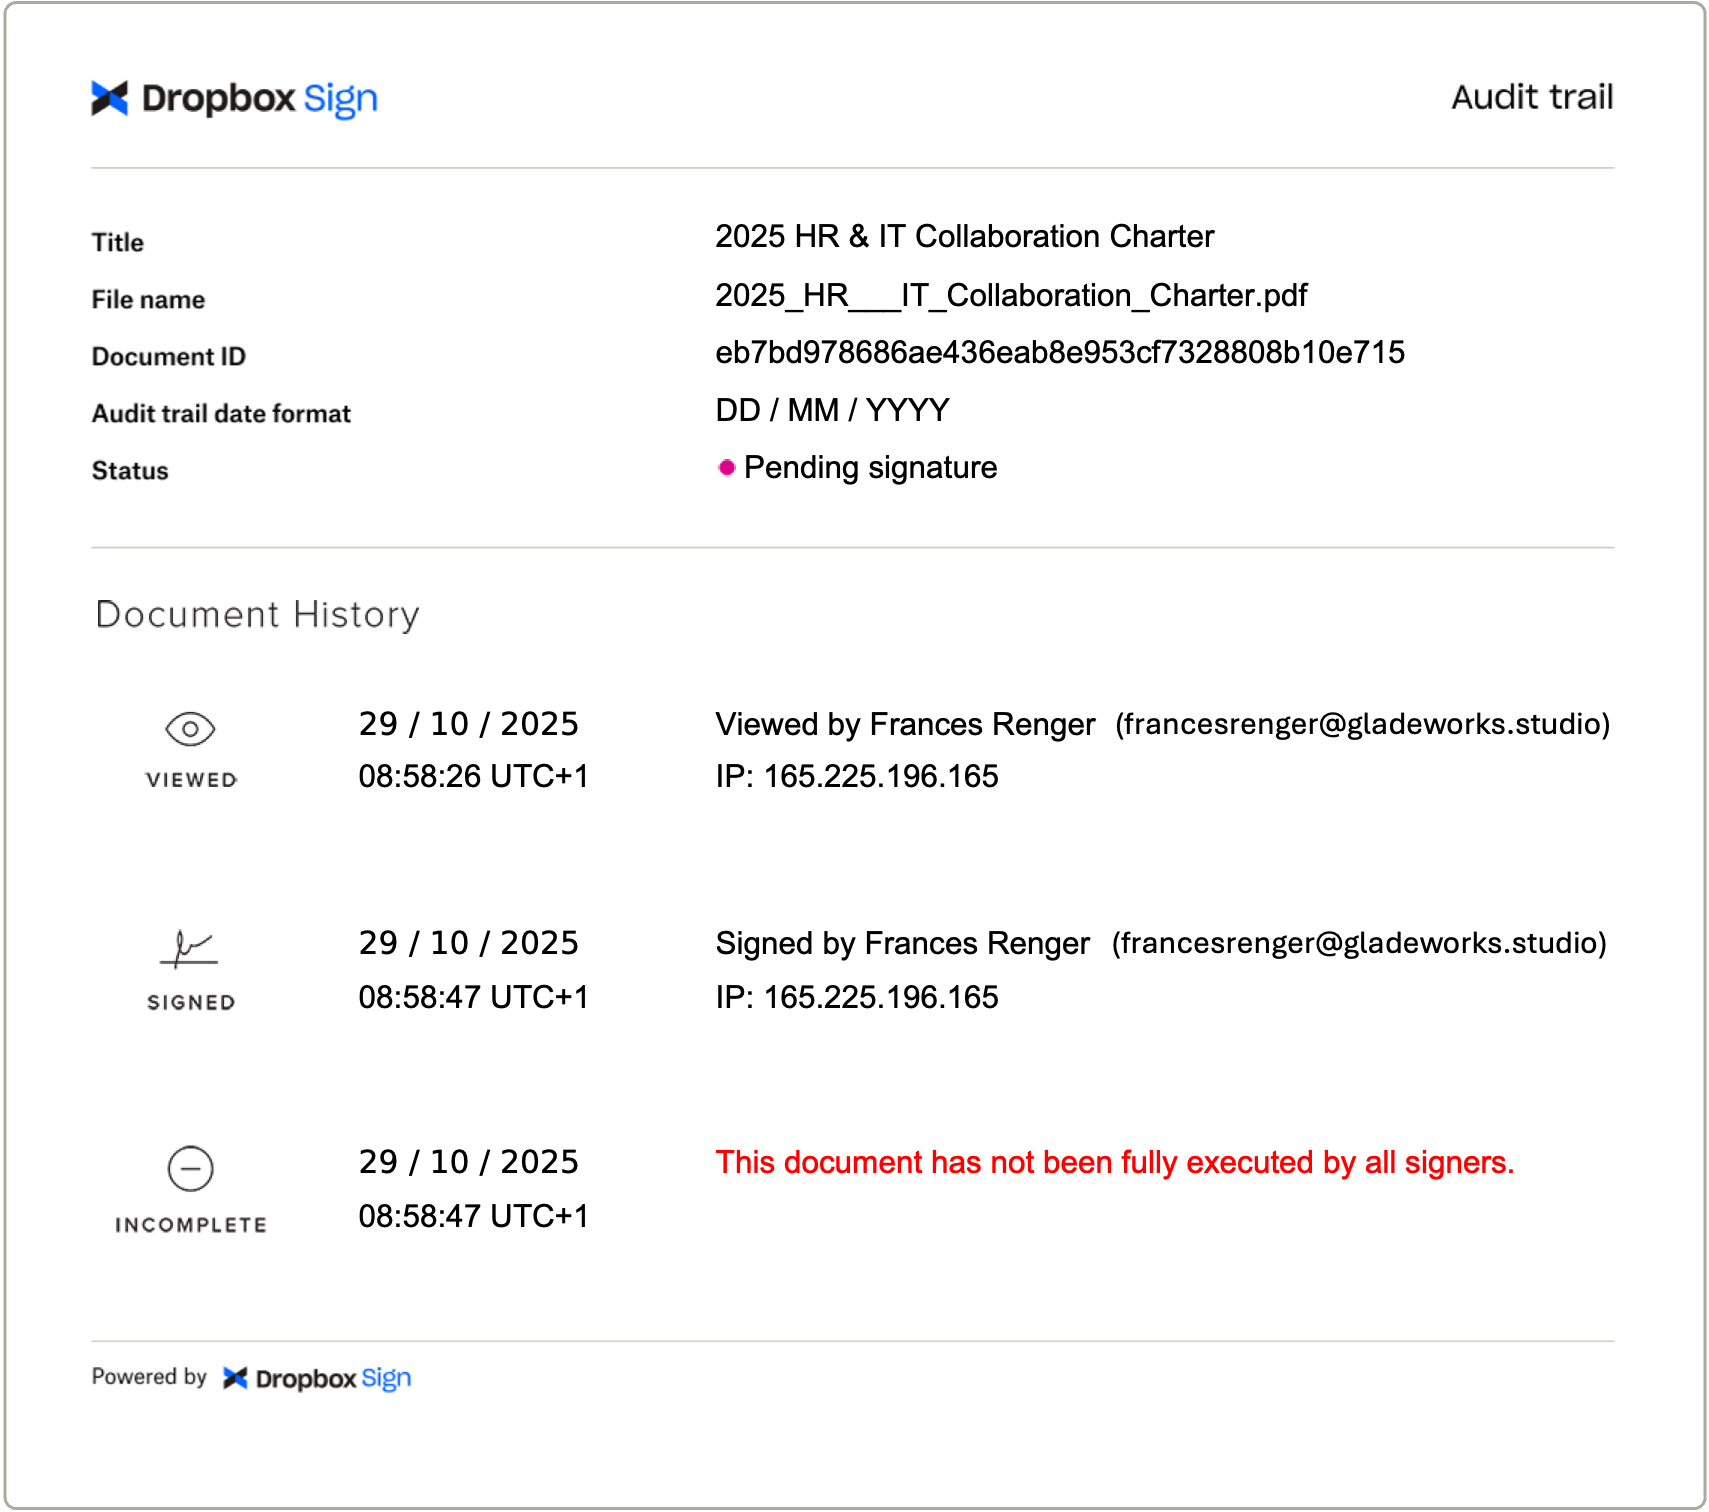Screen dimensions: 1709x1512
Task: Click the minus symbol inside the INCOMPLETE badge
Action: click(x=192, y=1169)
